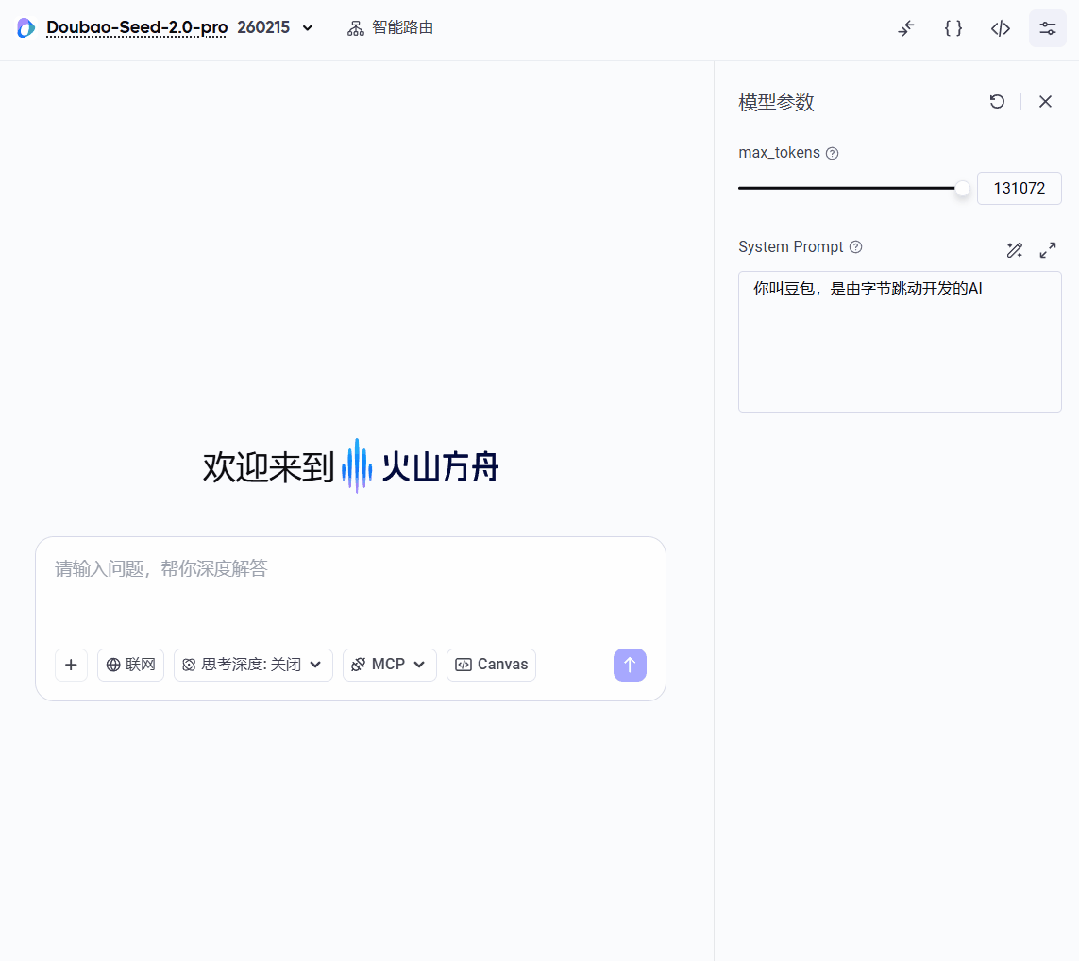This screenshot has height=961, width=1079.
Task: Click the max_tokens help question mark
Action: pos(832,152)
